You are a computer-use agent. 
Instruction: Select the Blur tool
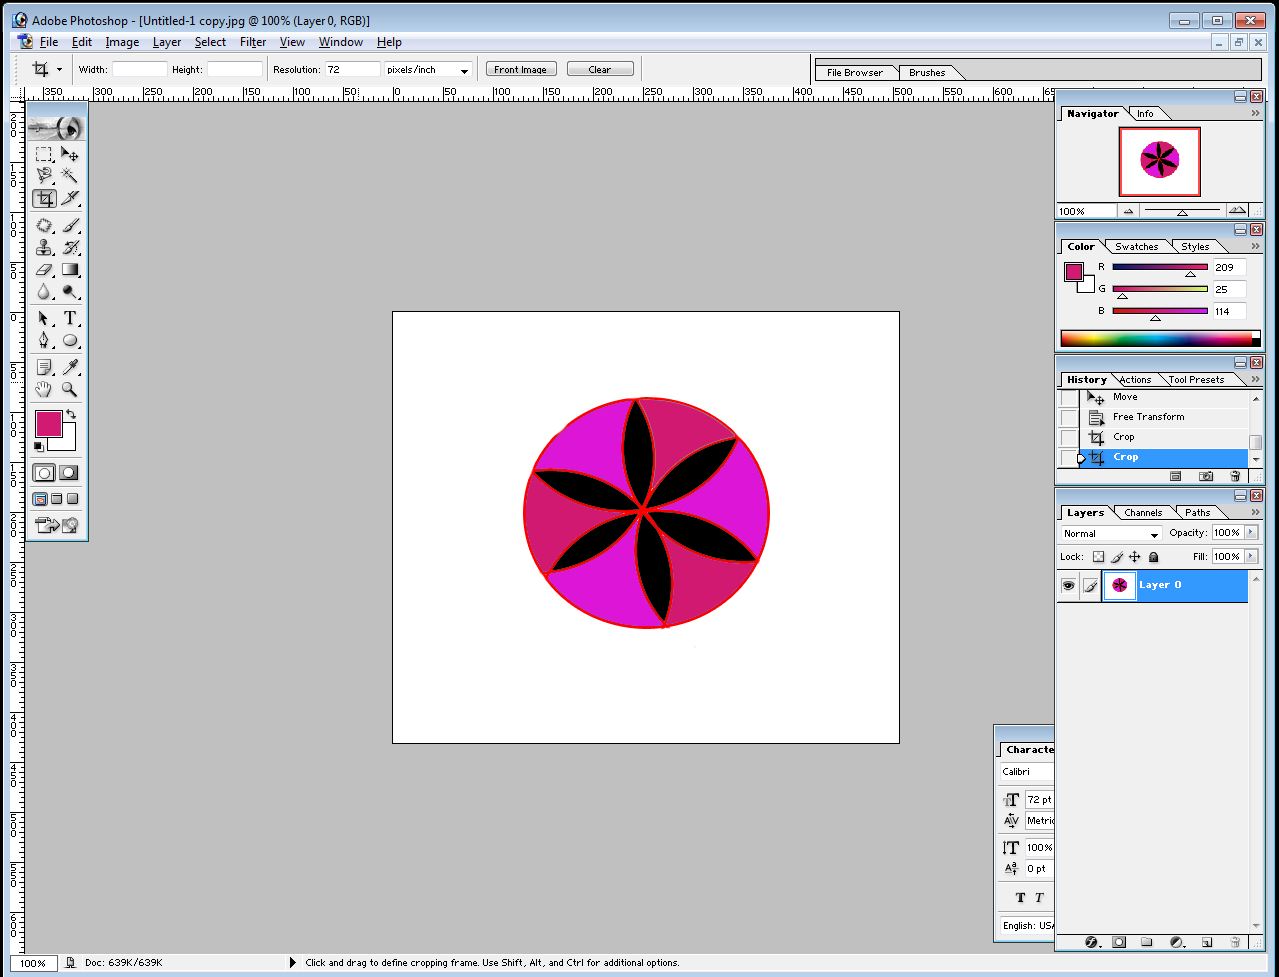(44, 292)
